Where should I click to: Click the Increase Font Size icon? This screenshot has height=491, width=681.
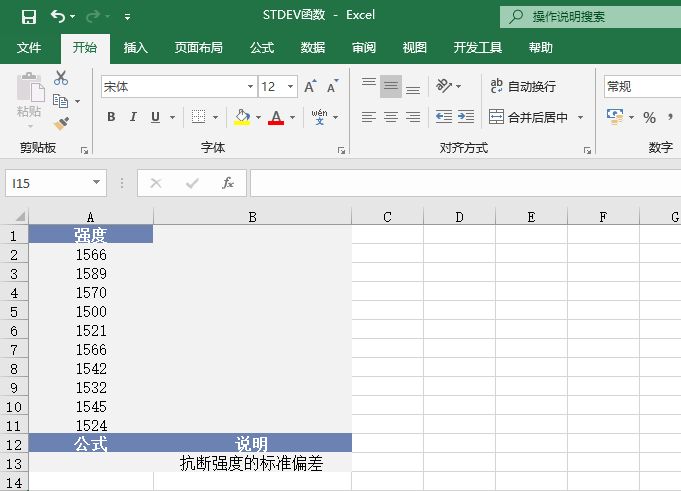pos(311,87)
